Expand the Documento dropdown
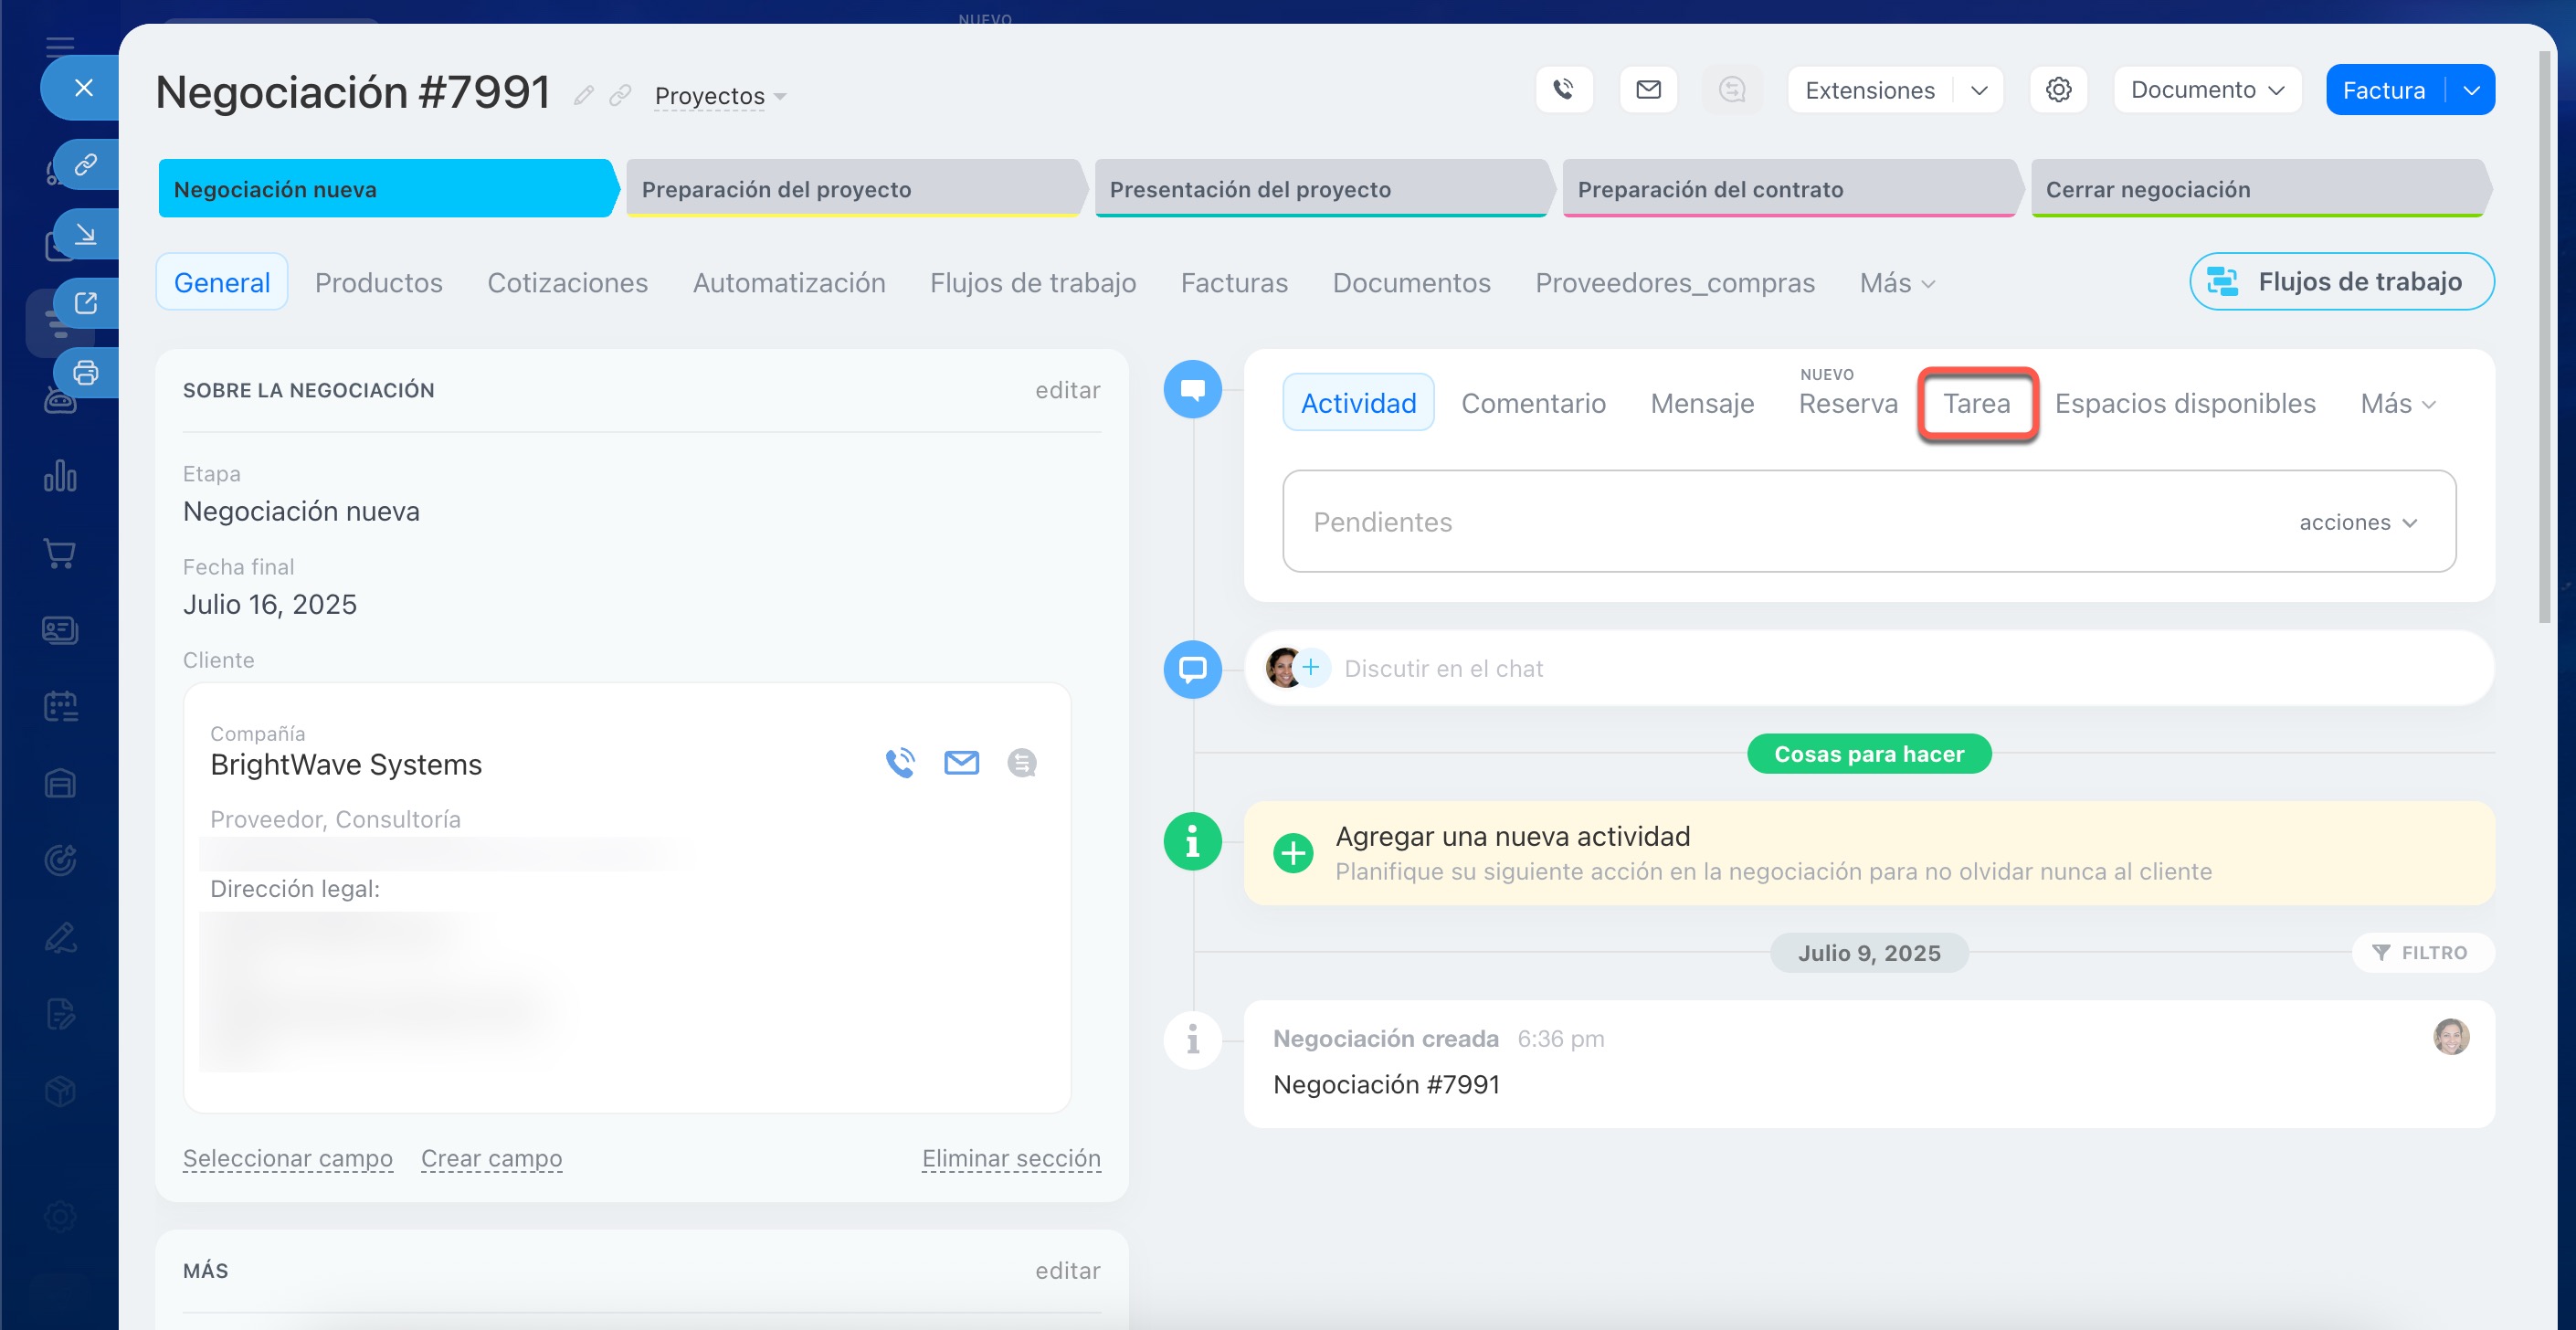The width and height of the screenshot is (2576, 1330). (x=2207, y=90)
